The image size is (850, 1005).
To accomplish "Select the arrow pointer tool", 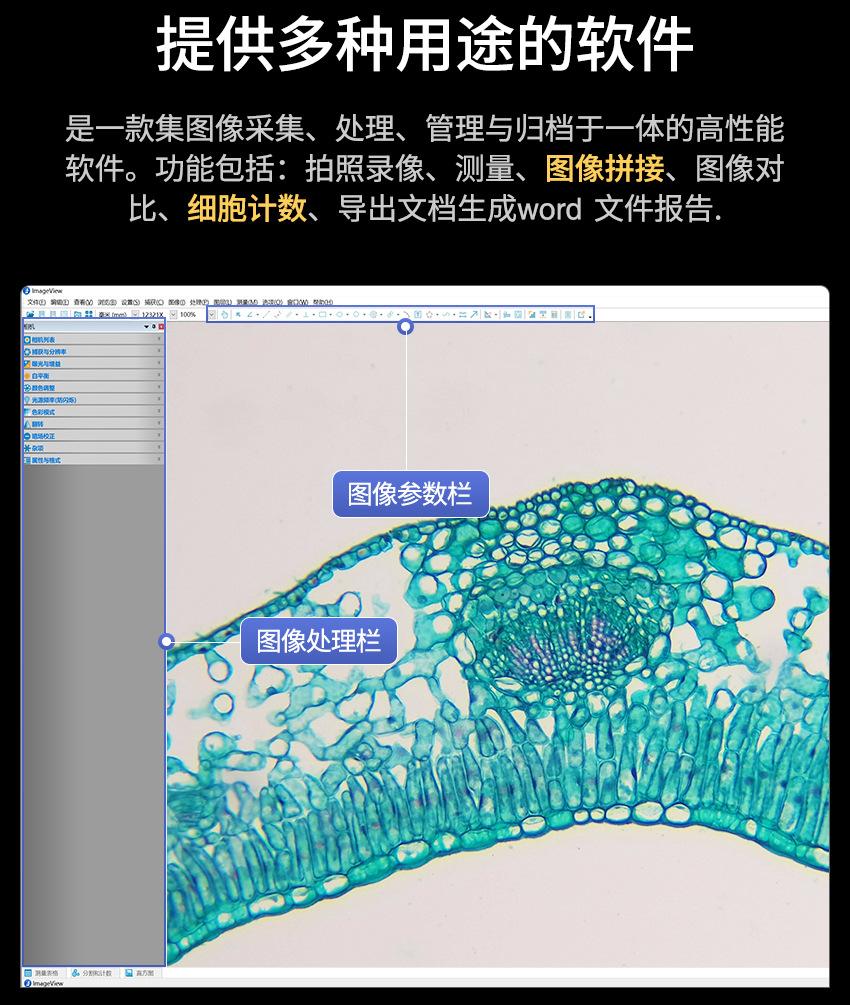I will tap(238, 314).
